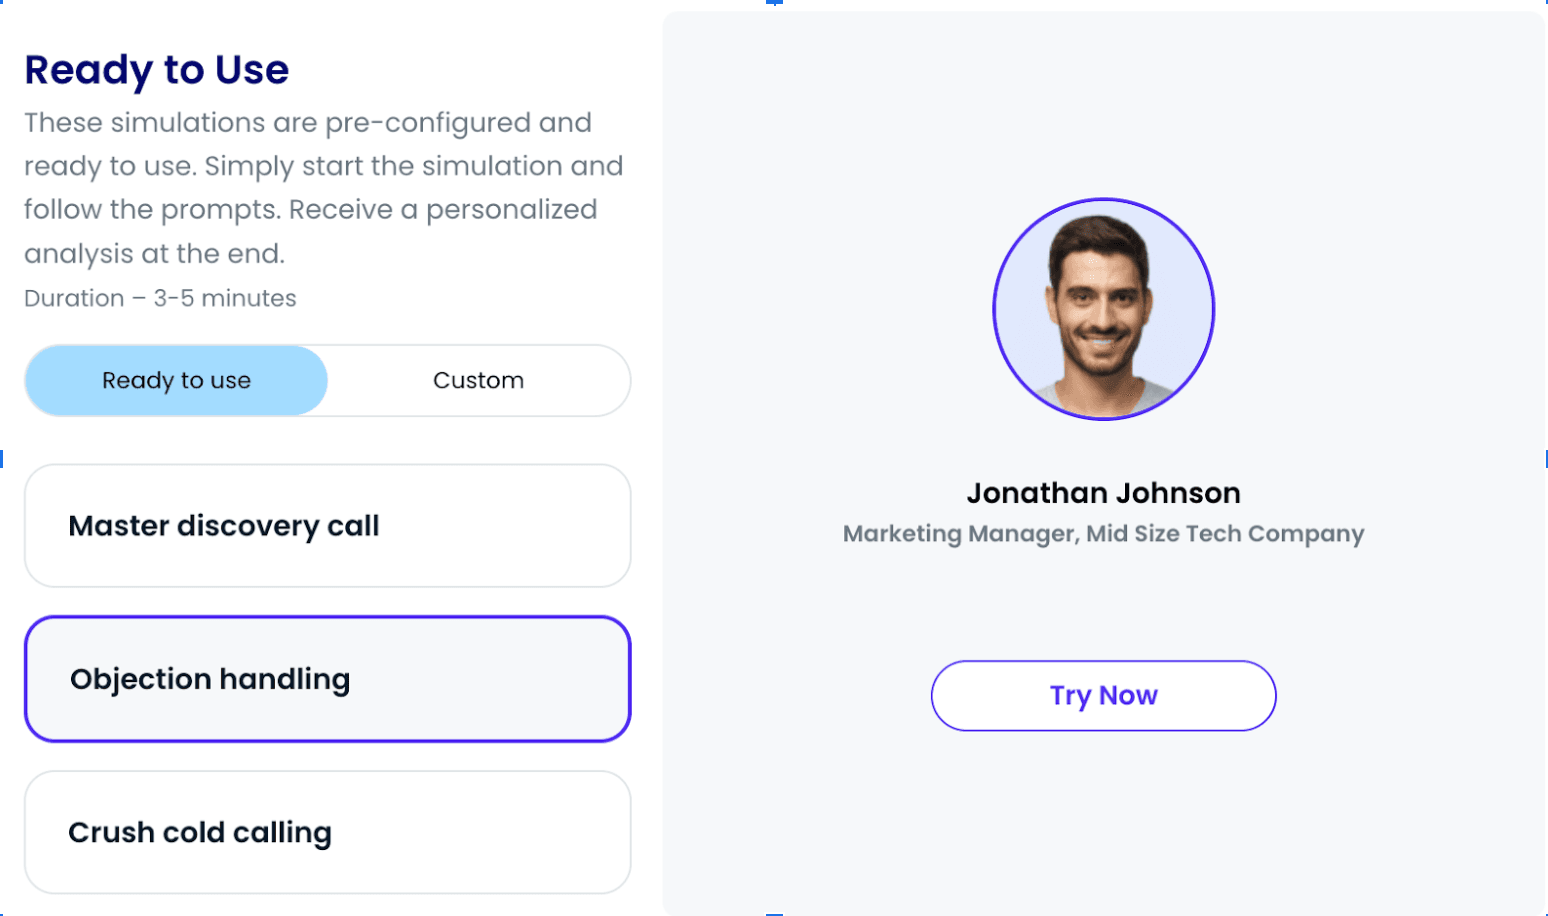Select the Ready to use toggle option

(x=176, y=381)
